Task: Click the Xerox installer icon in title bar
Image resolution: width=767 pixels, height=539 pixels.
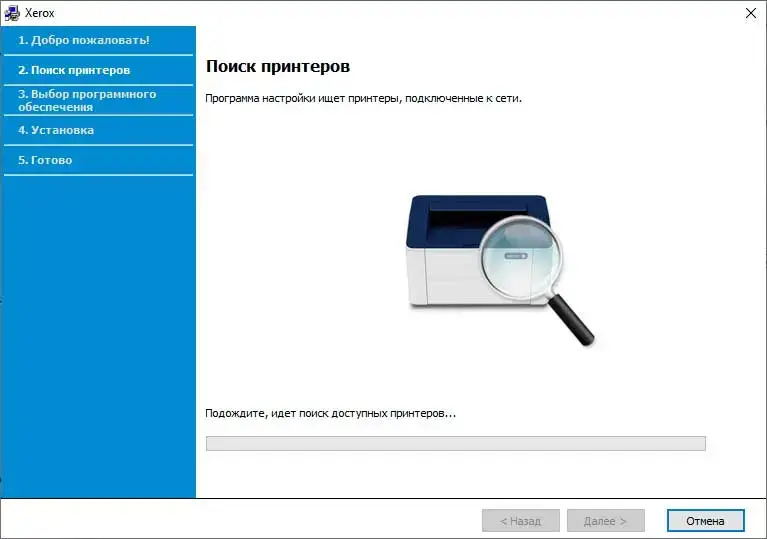Action: (12, 13)
